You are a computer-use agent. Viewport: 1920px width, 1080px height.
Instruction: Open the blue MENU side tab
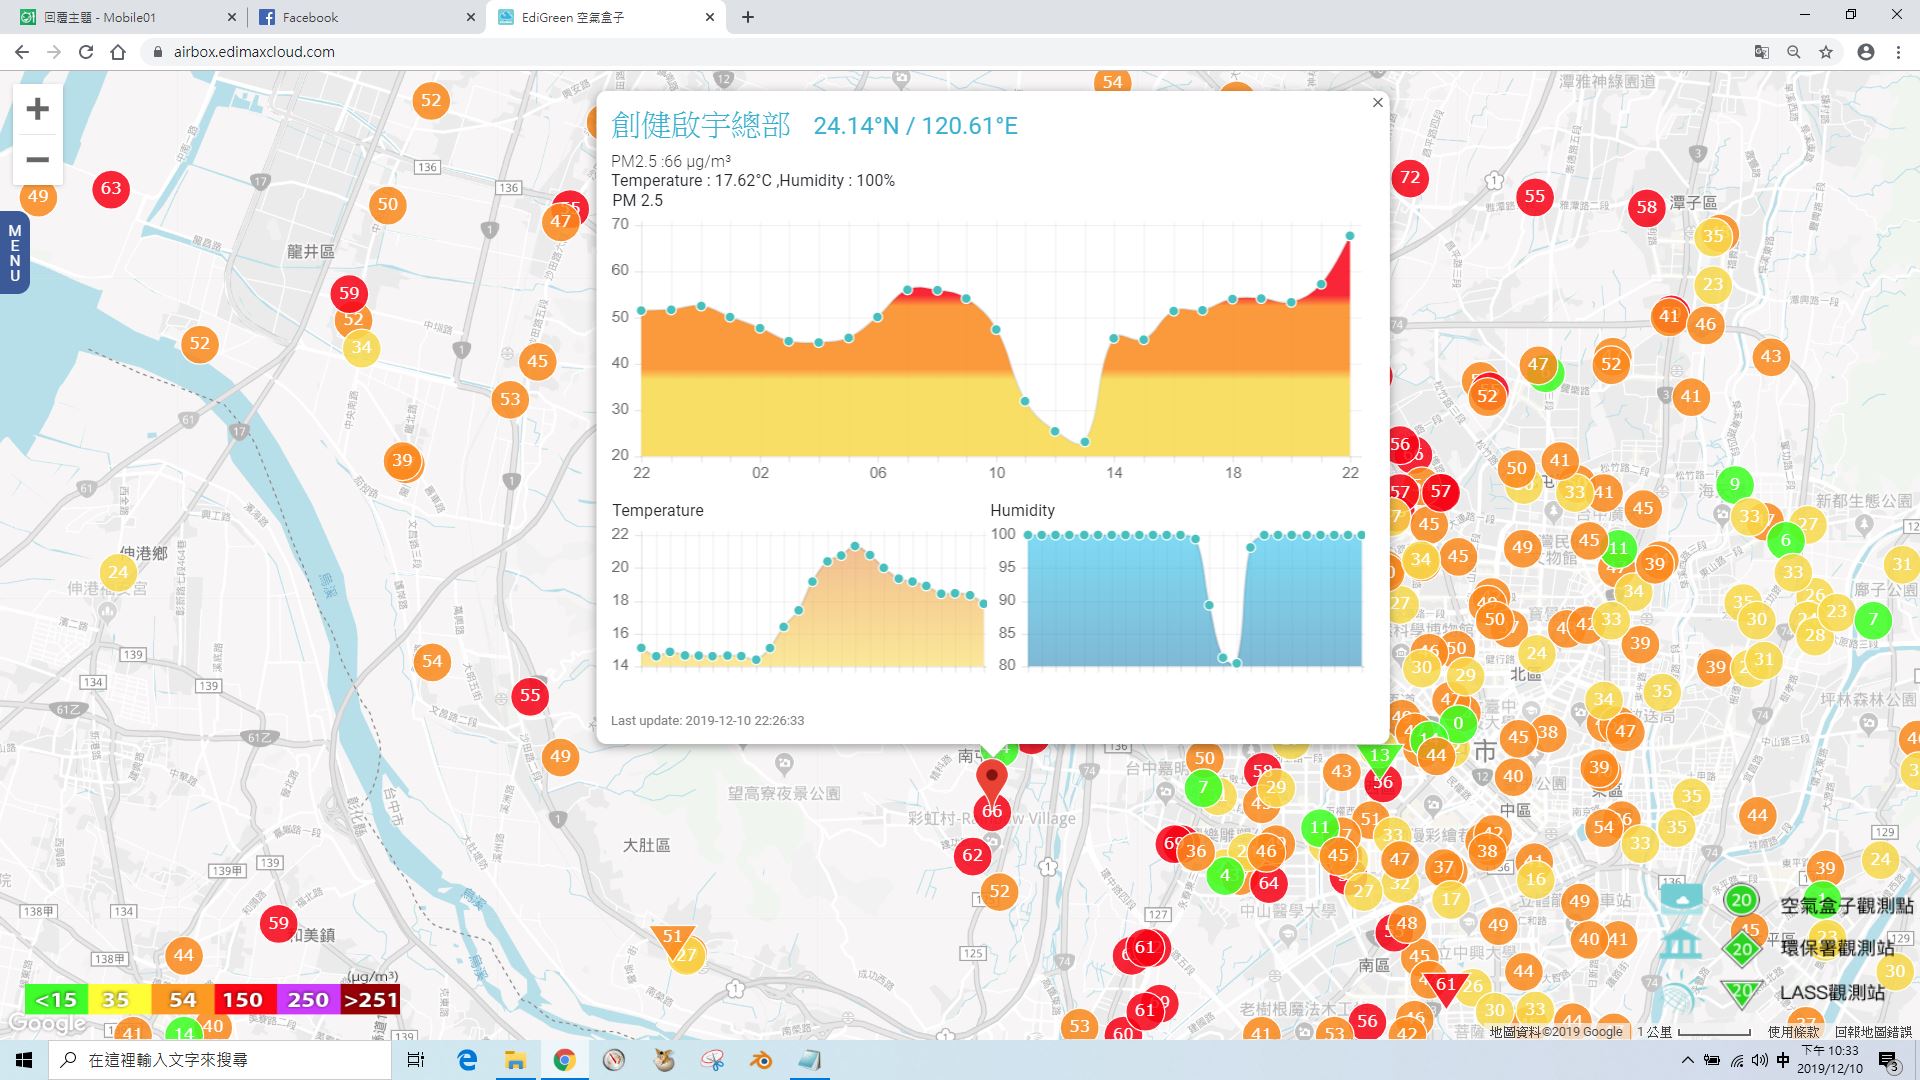[14, 253]
